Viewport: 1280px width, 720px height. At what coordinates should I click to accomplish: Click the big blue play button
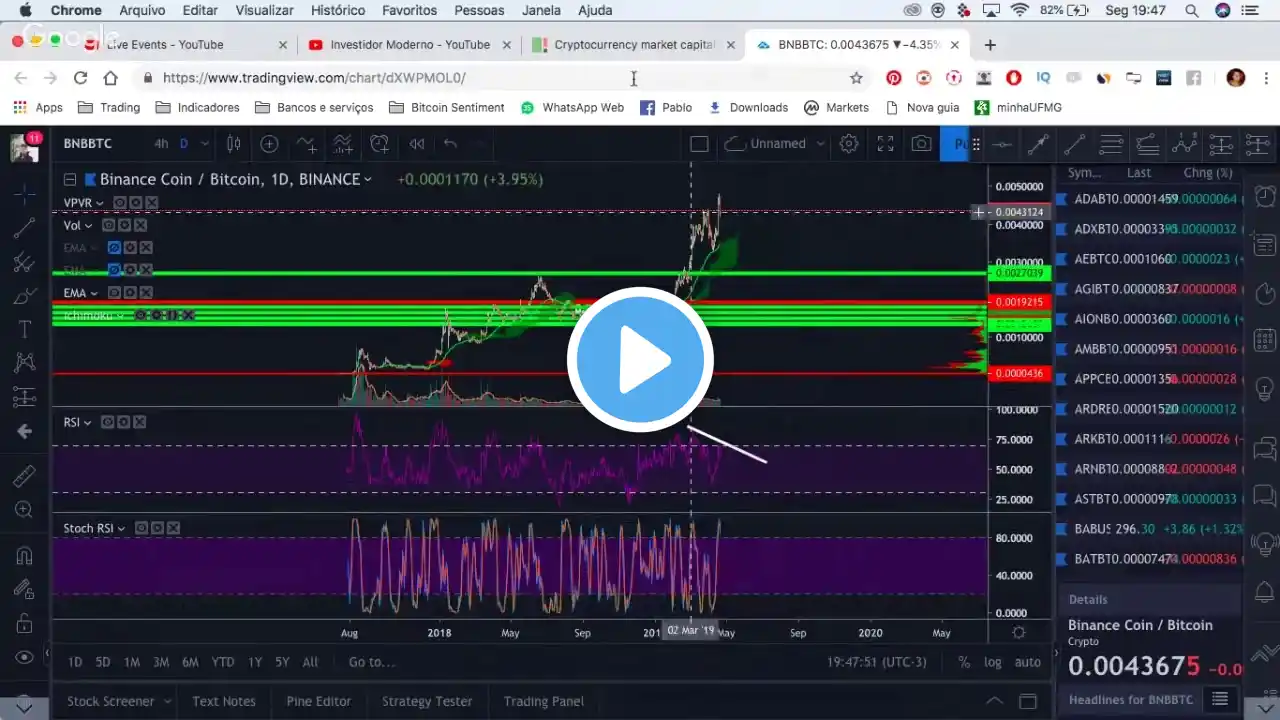pyautogui.click(x=640, y=360)
